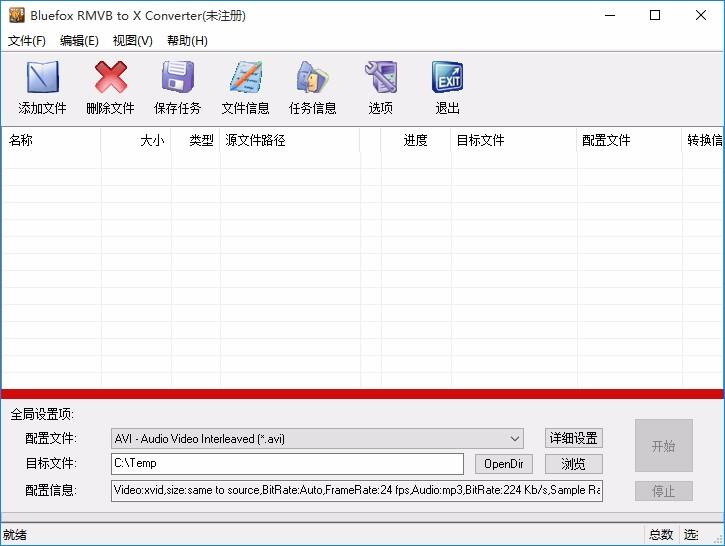Click the 就绪 status bar text
This screenshot has width=725, height=546.
point(15,535)
